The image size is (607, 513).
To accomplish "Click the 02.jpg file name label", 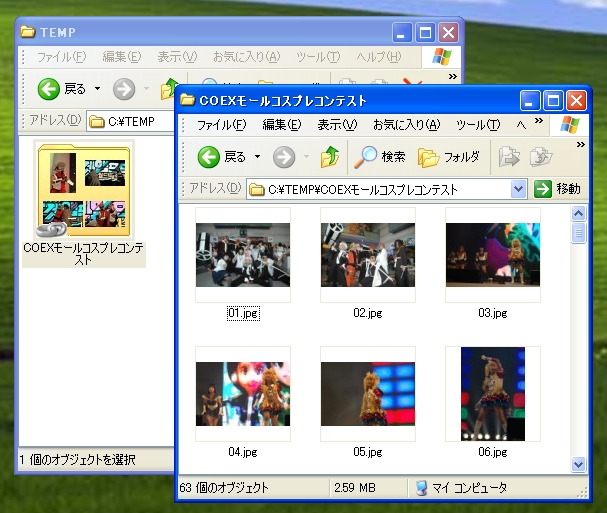I will click(368, 313).
